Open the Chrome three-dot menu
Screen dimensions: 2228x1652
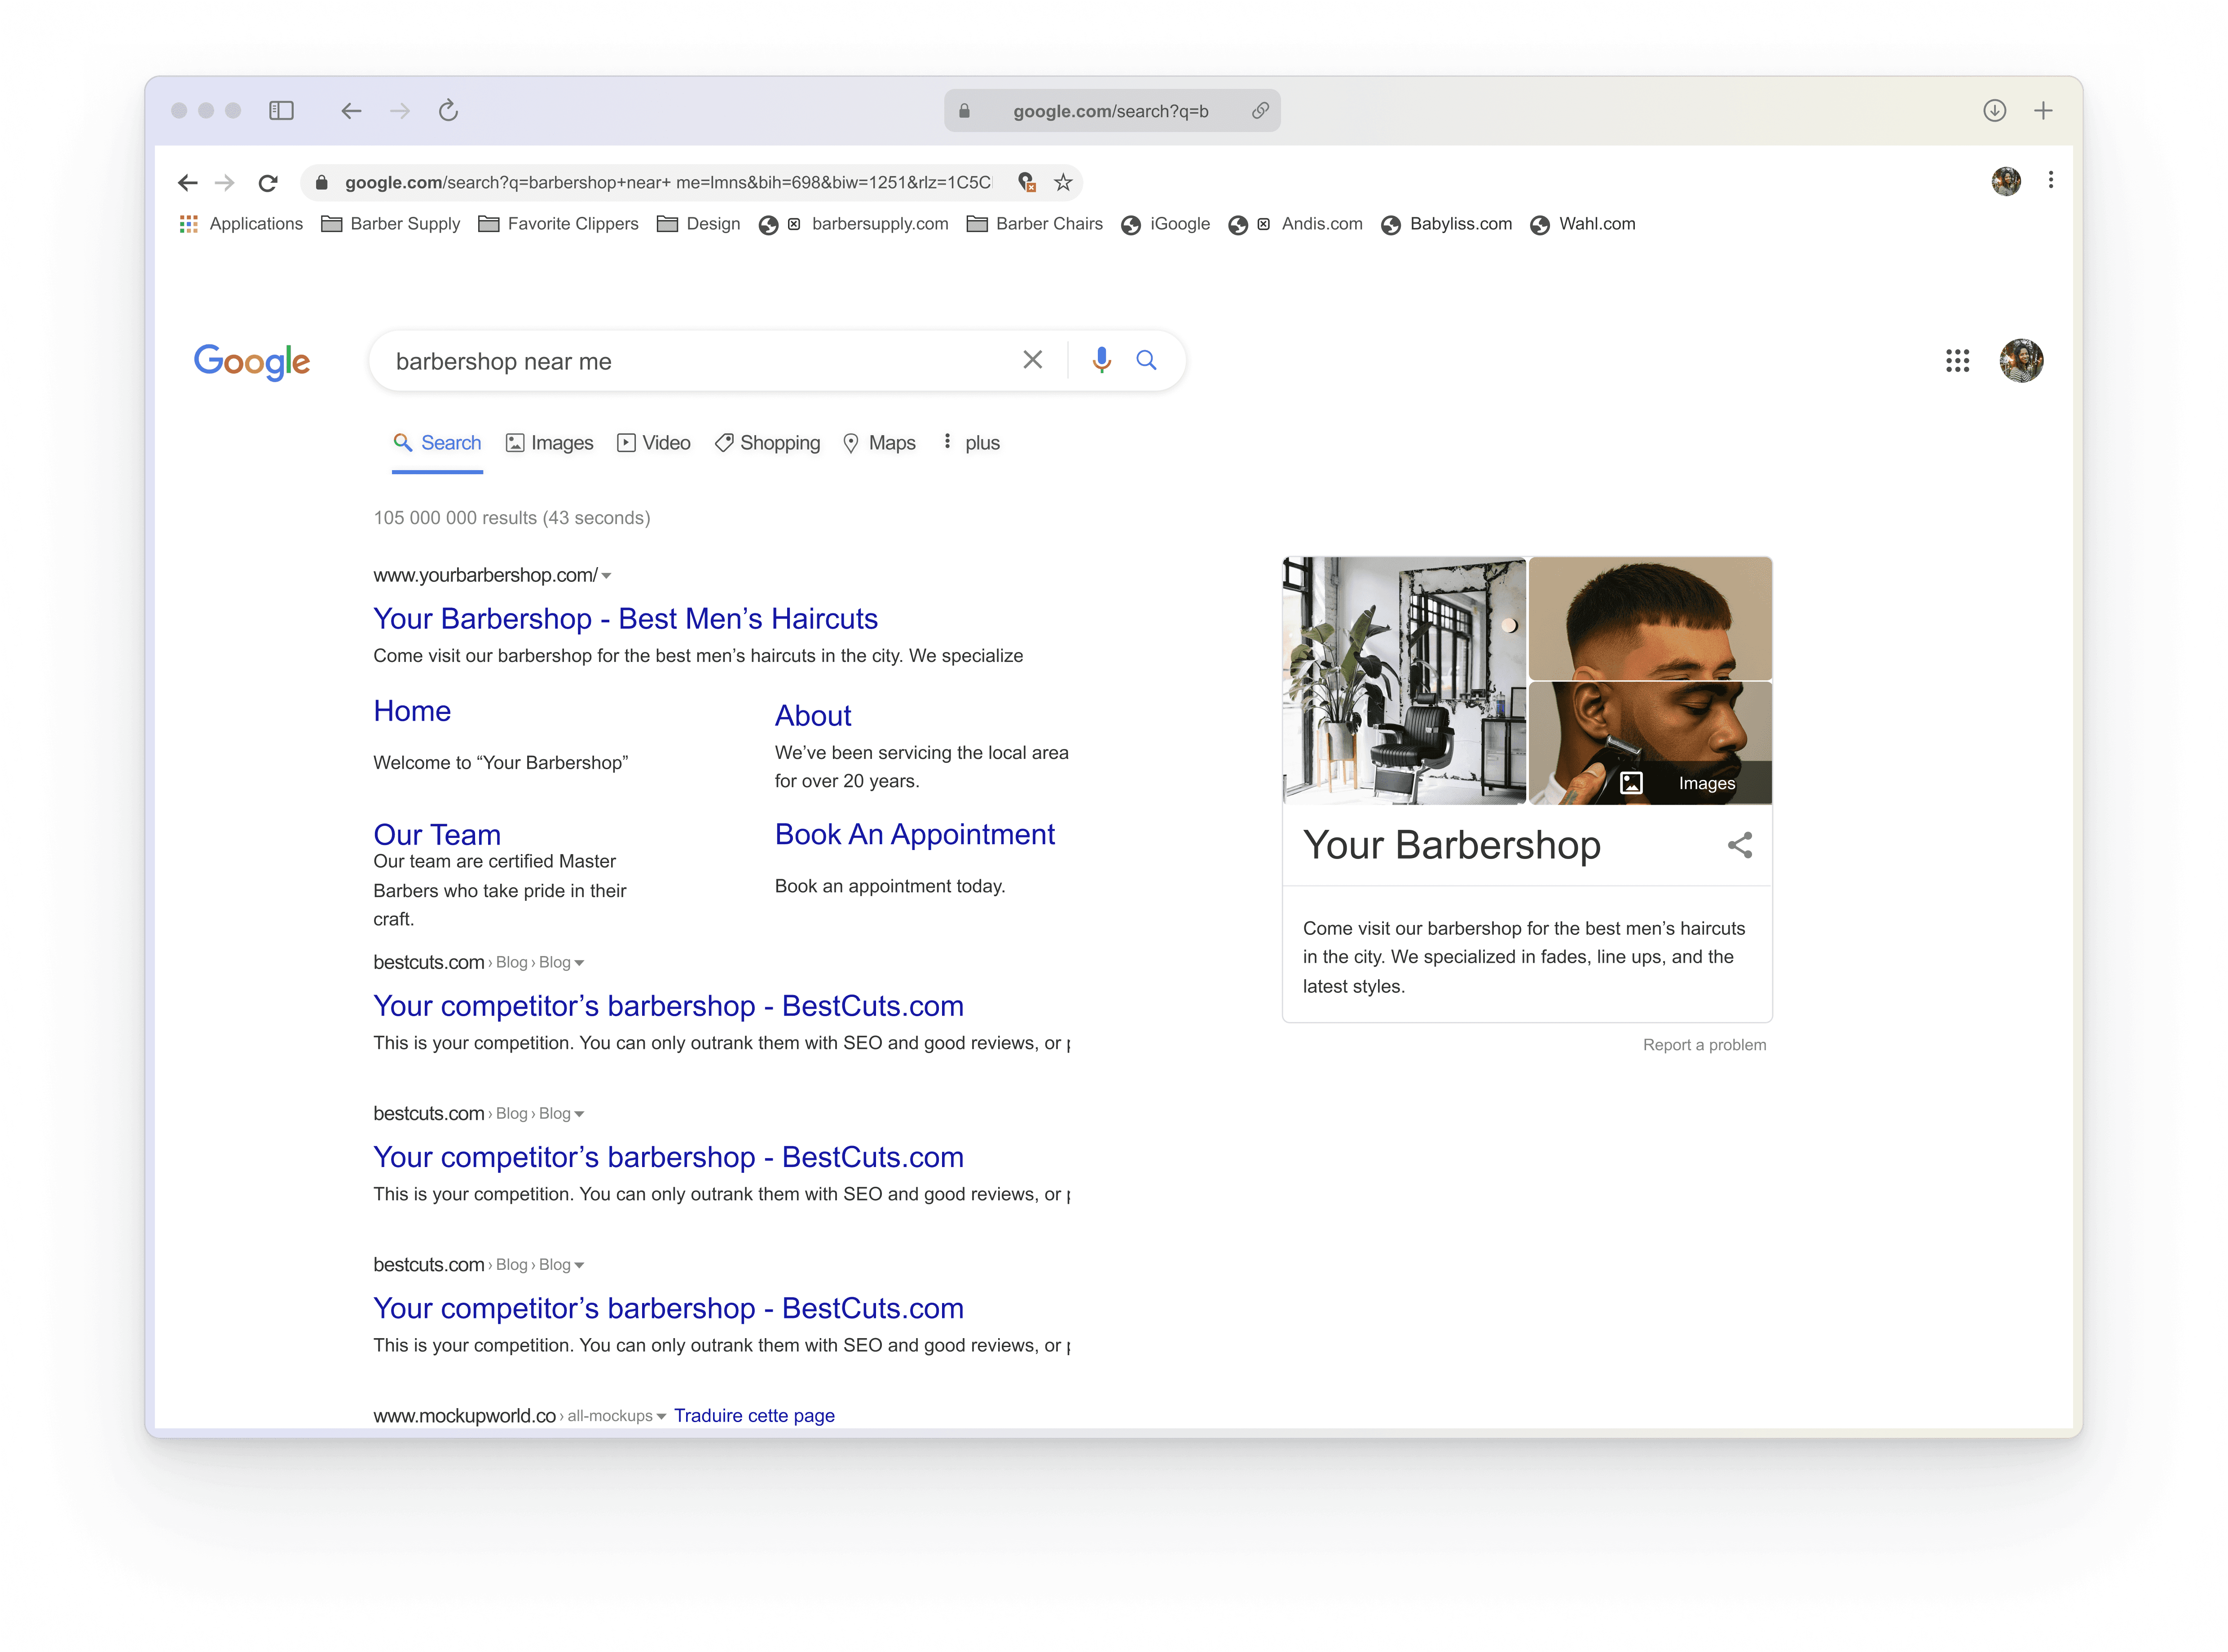pos(2051,180)
